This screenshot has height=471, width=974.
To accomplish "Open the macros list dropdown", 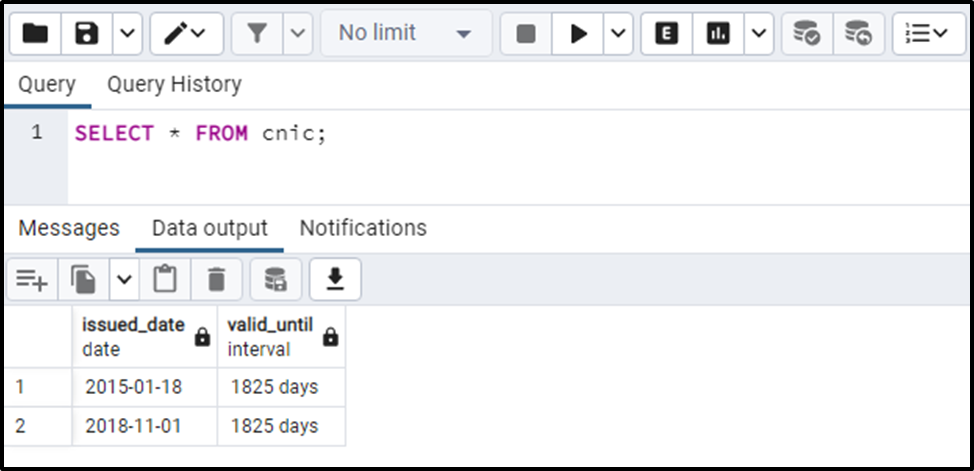I will click(929, 34).
